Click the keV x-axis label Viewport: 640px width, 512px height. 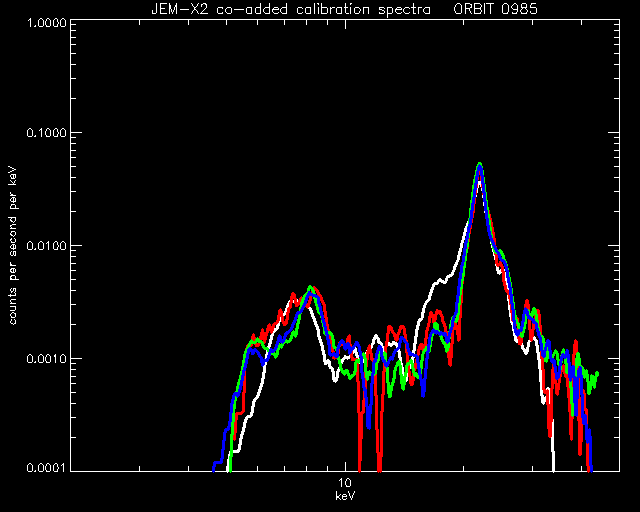[345, 496]
